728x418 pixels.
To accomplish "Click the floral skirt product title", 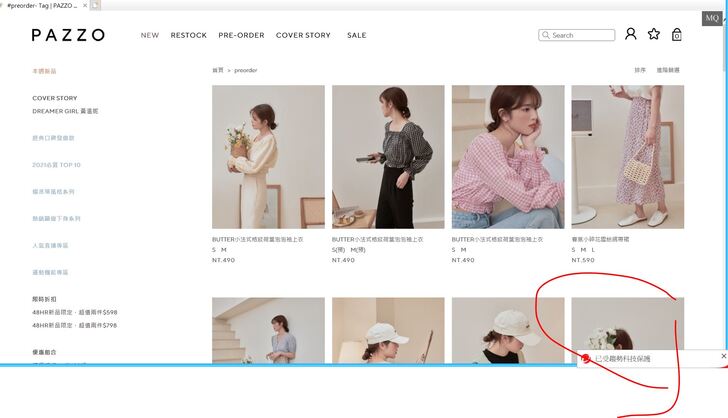I will point(600,239).
